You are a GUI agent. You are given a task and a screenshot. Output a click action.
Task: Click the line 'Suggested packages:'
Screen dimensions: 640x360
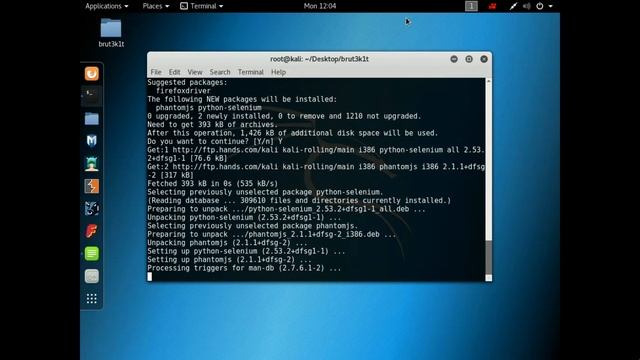(187, 82)
